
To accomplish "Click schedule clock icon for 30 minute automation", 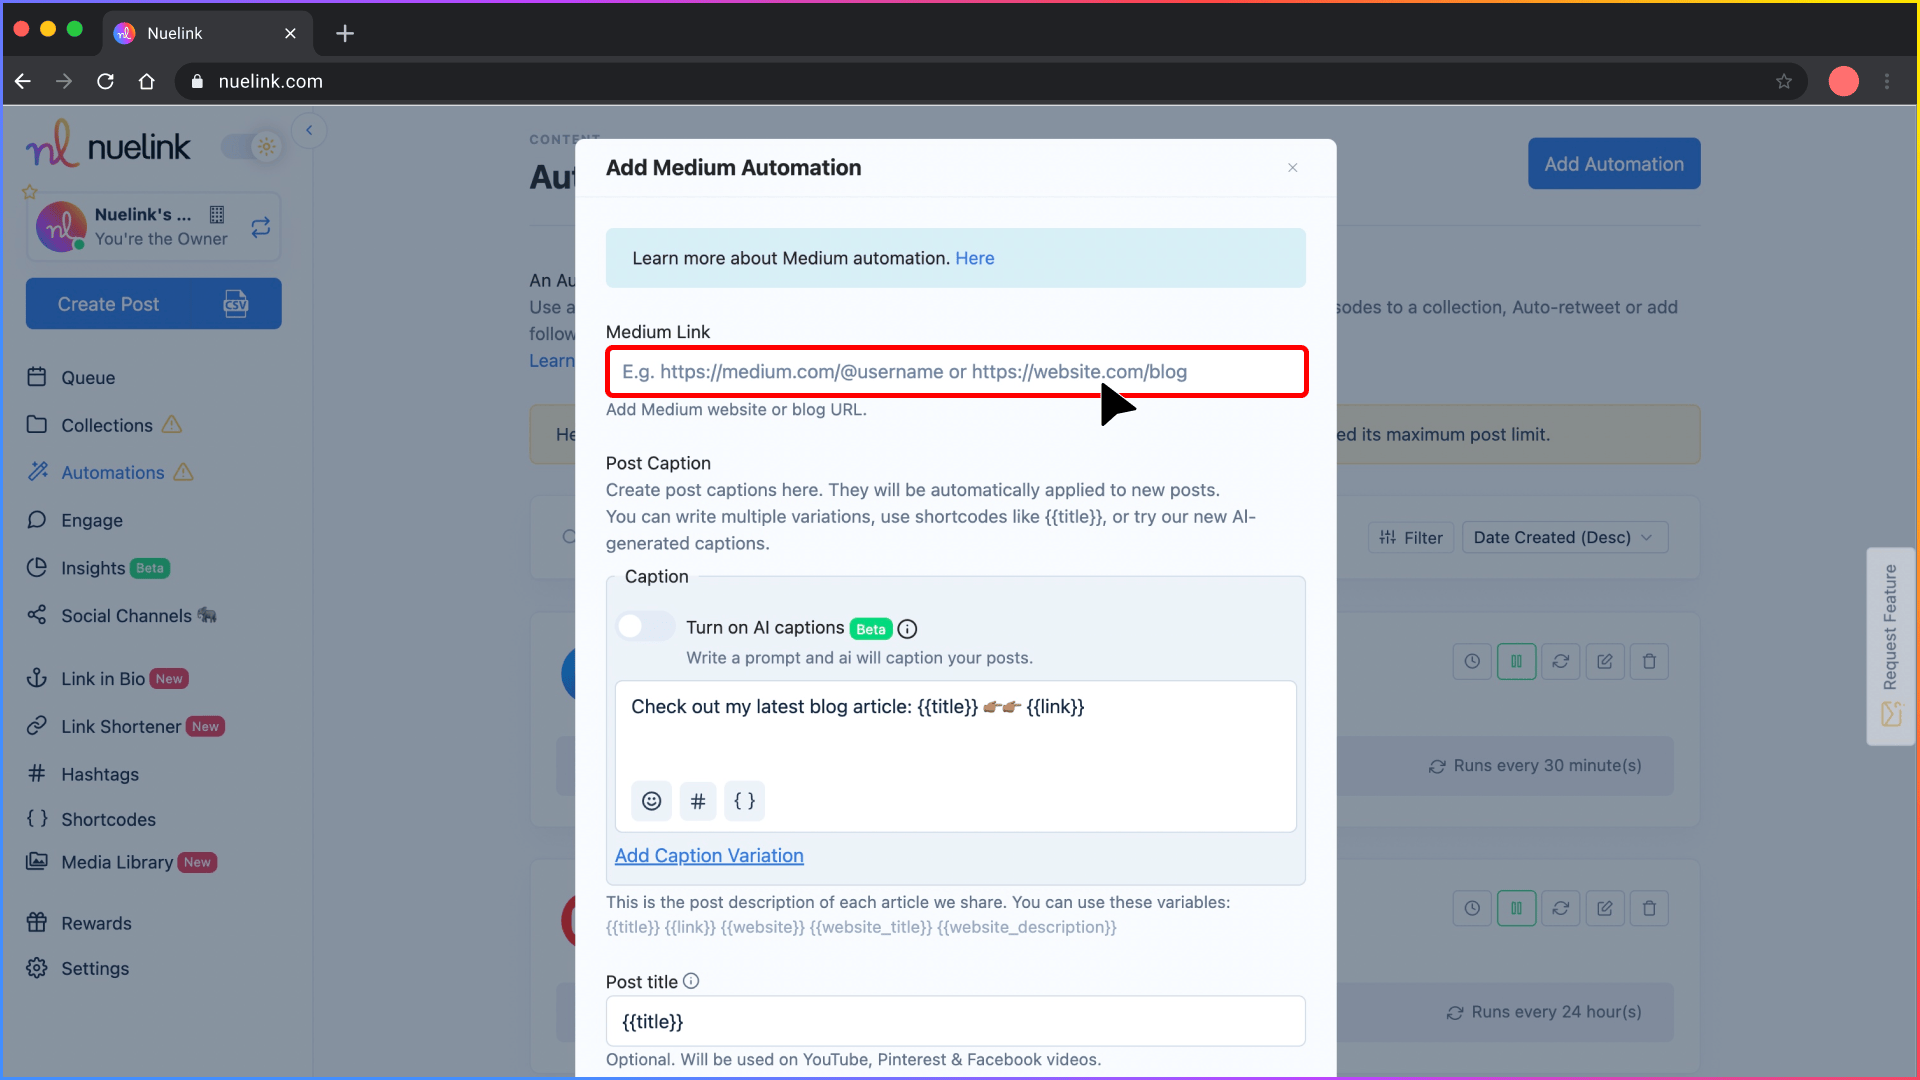I will click(1472, 661).
